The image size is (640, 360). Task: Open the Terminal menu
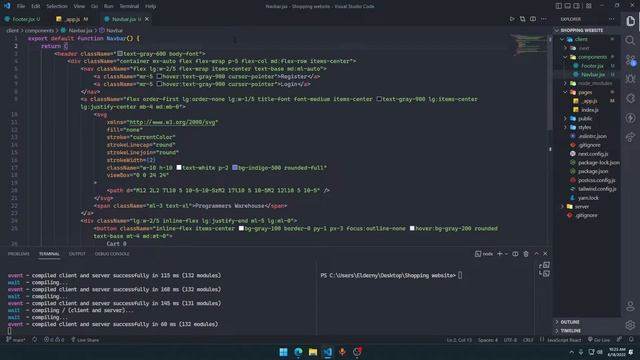[129, 6]
